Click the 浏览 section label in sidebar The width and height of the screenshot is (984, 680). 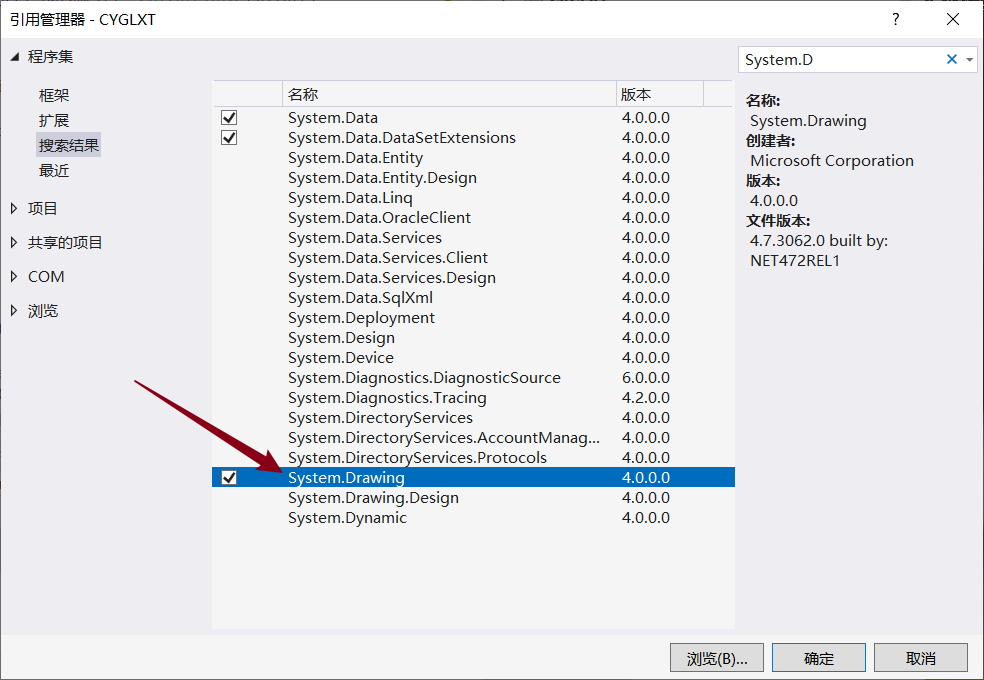coord(43,311)
